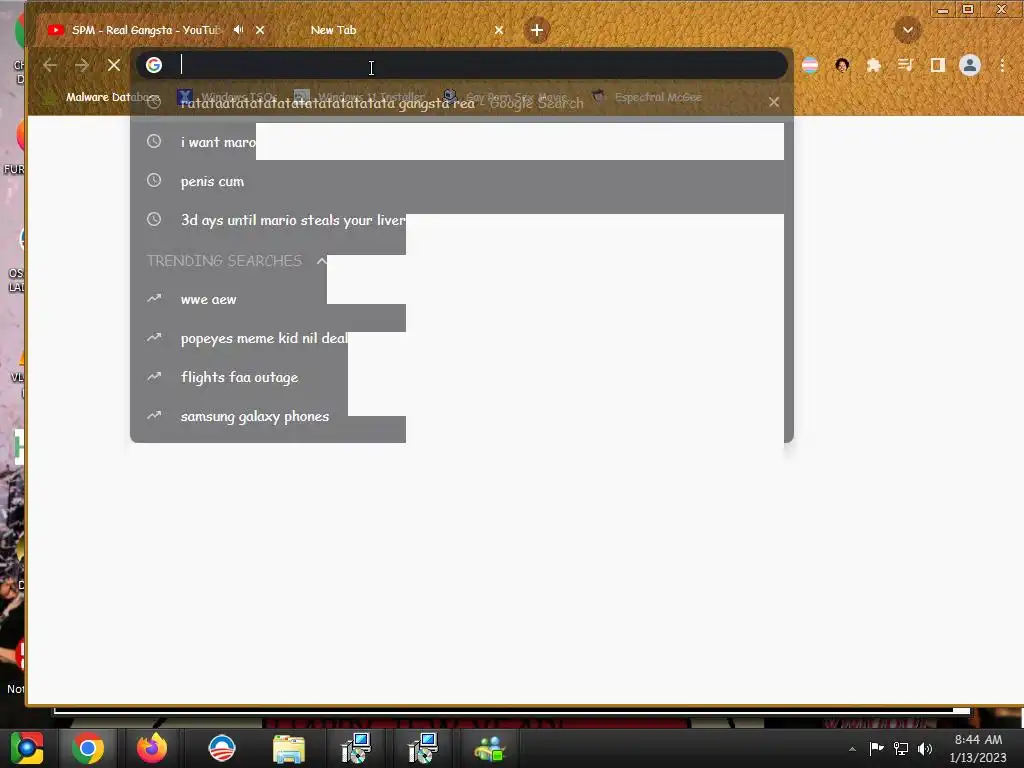1024x768 pixels.
Task: Open volume speaker tray icon
Action: (x=925, y=748)
